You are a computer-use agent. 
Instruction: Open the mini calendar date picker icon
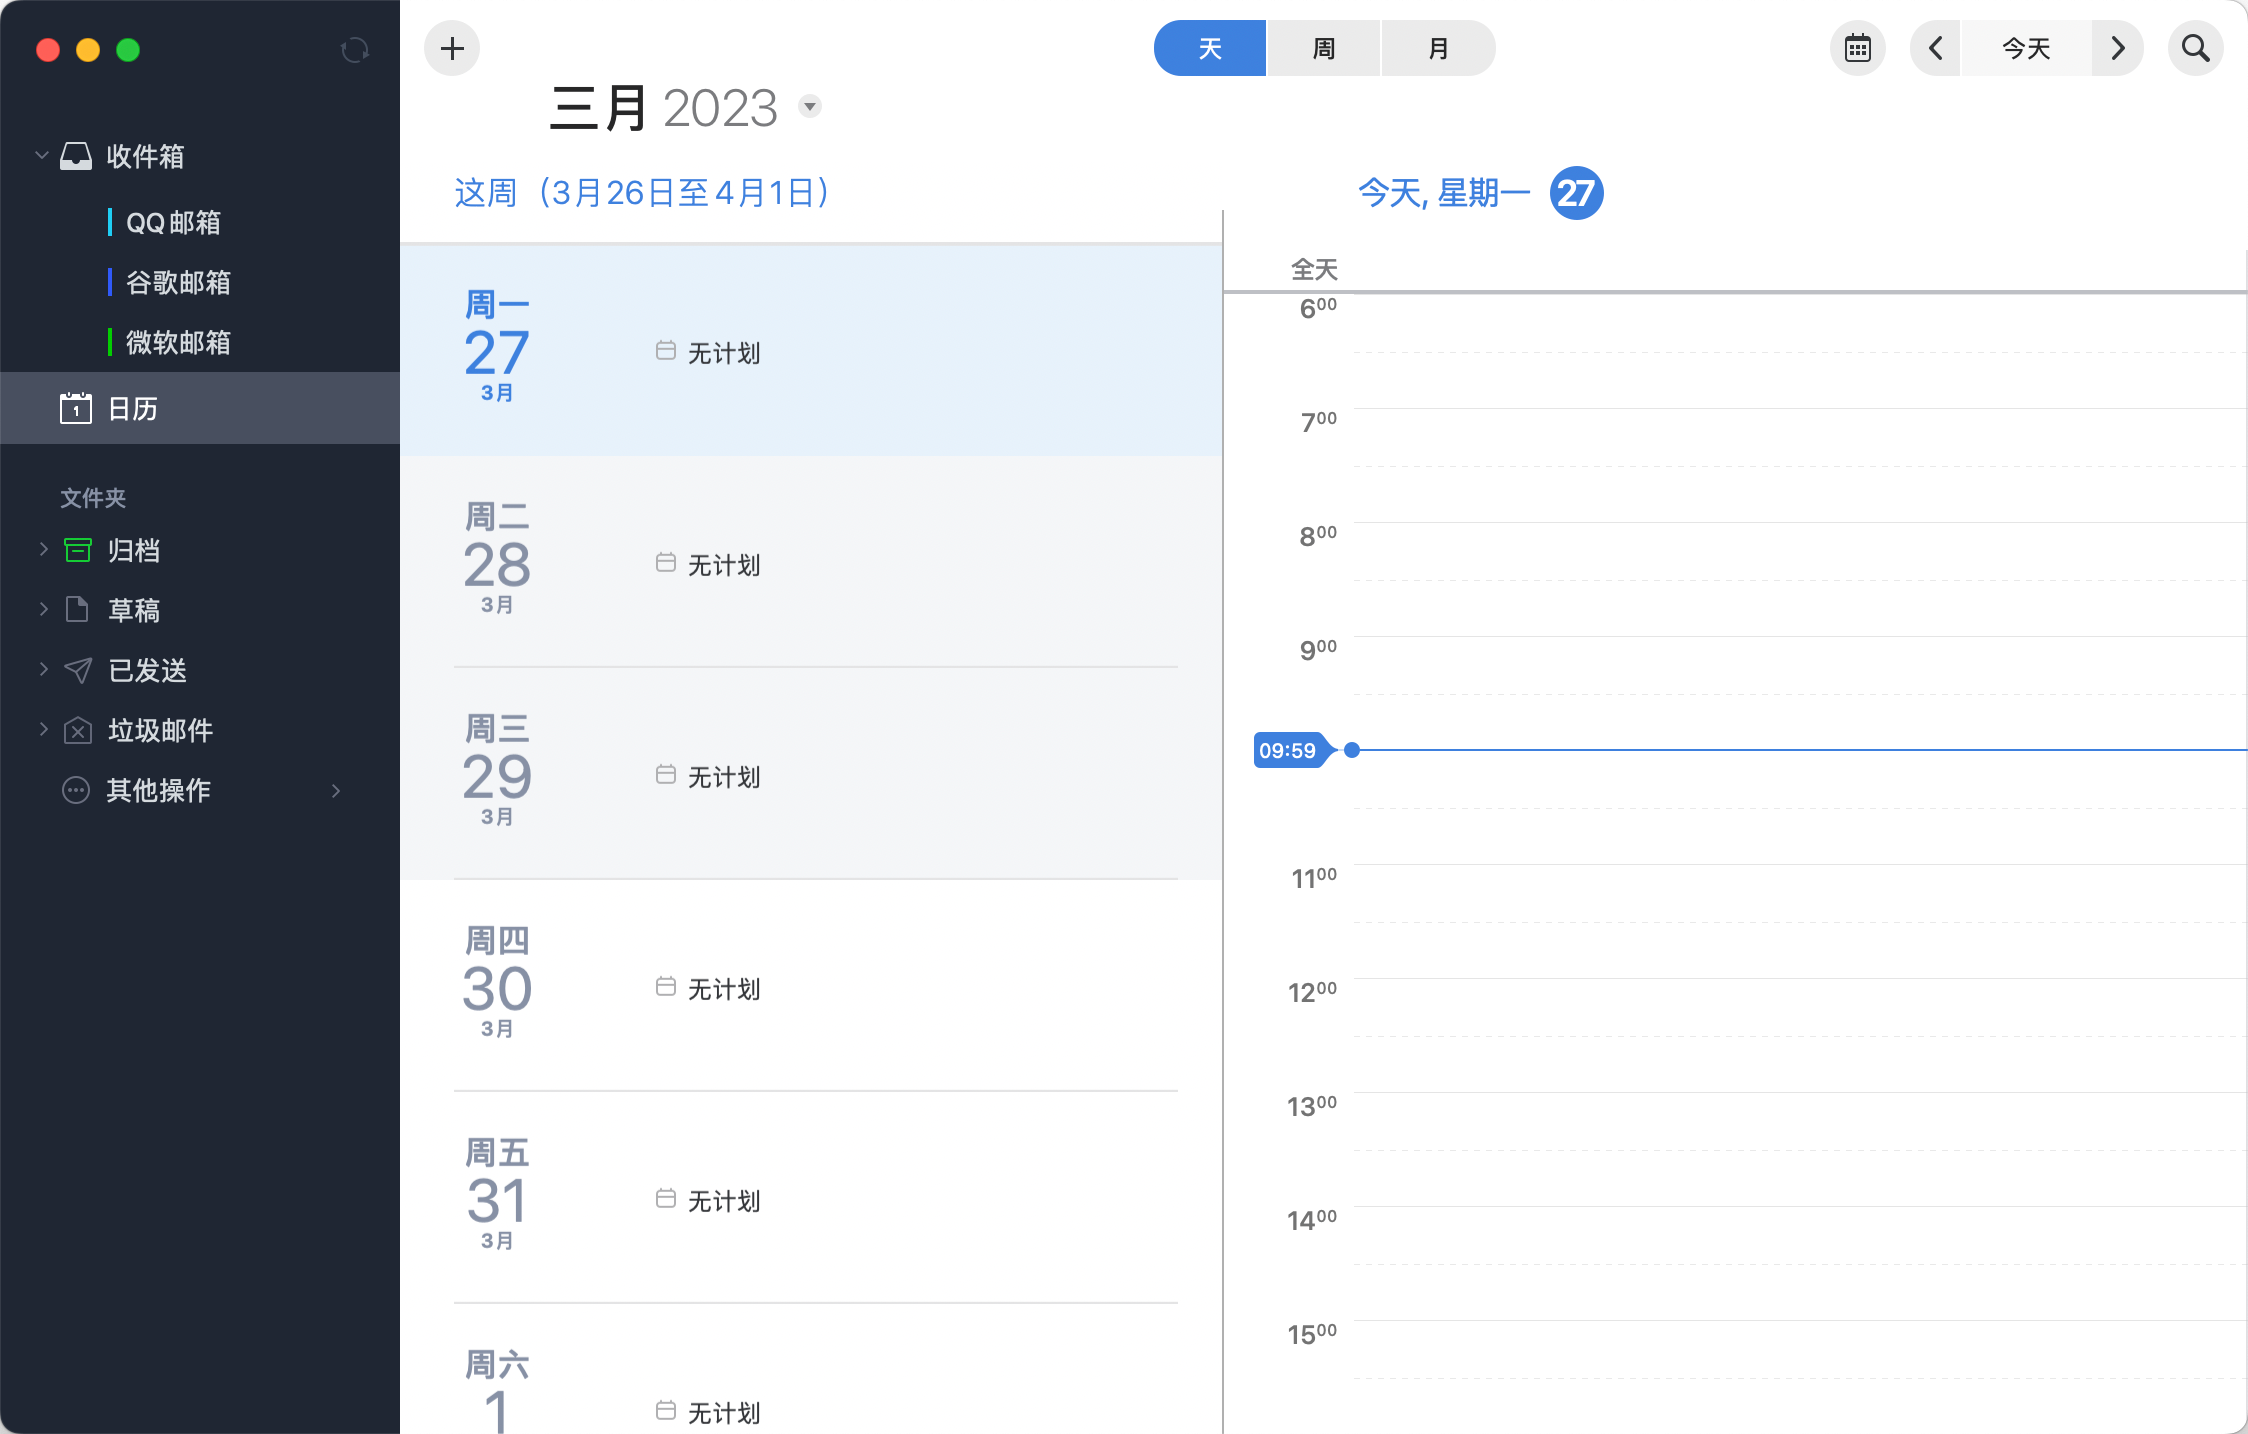point(1858,48)
